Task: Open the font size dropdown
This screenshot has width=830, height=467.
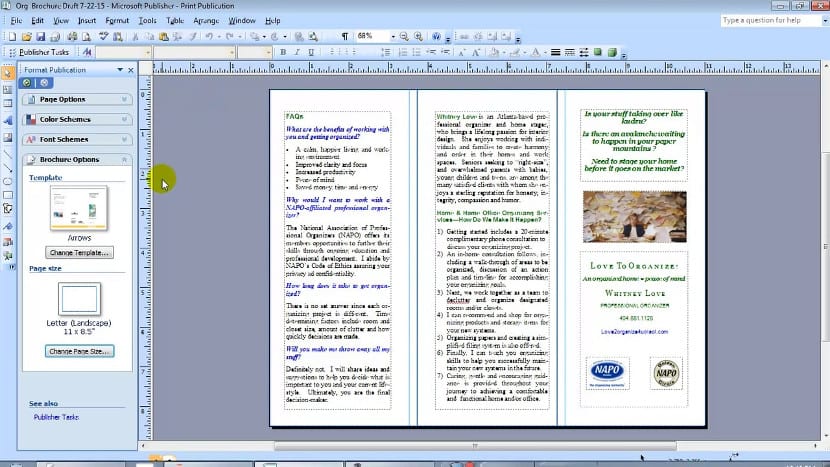Action: [268, 52]
